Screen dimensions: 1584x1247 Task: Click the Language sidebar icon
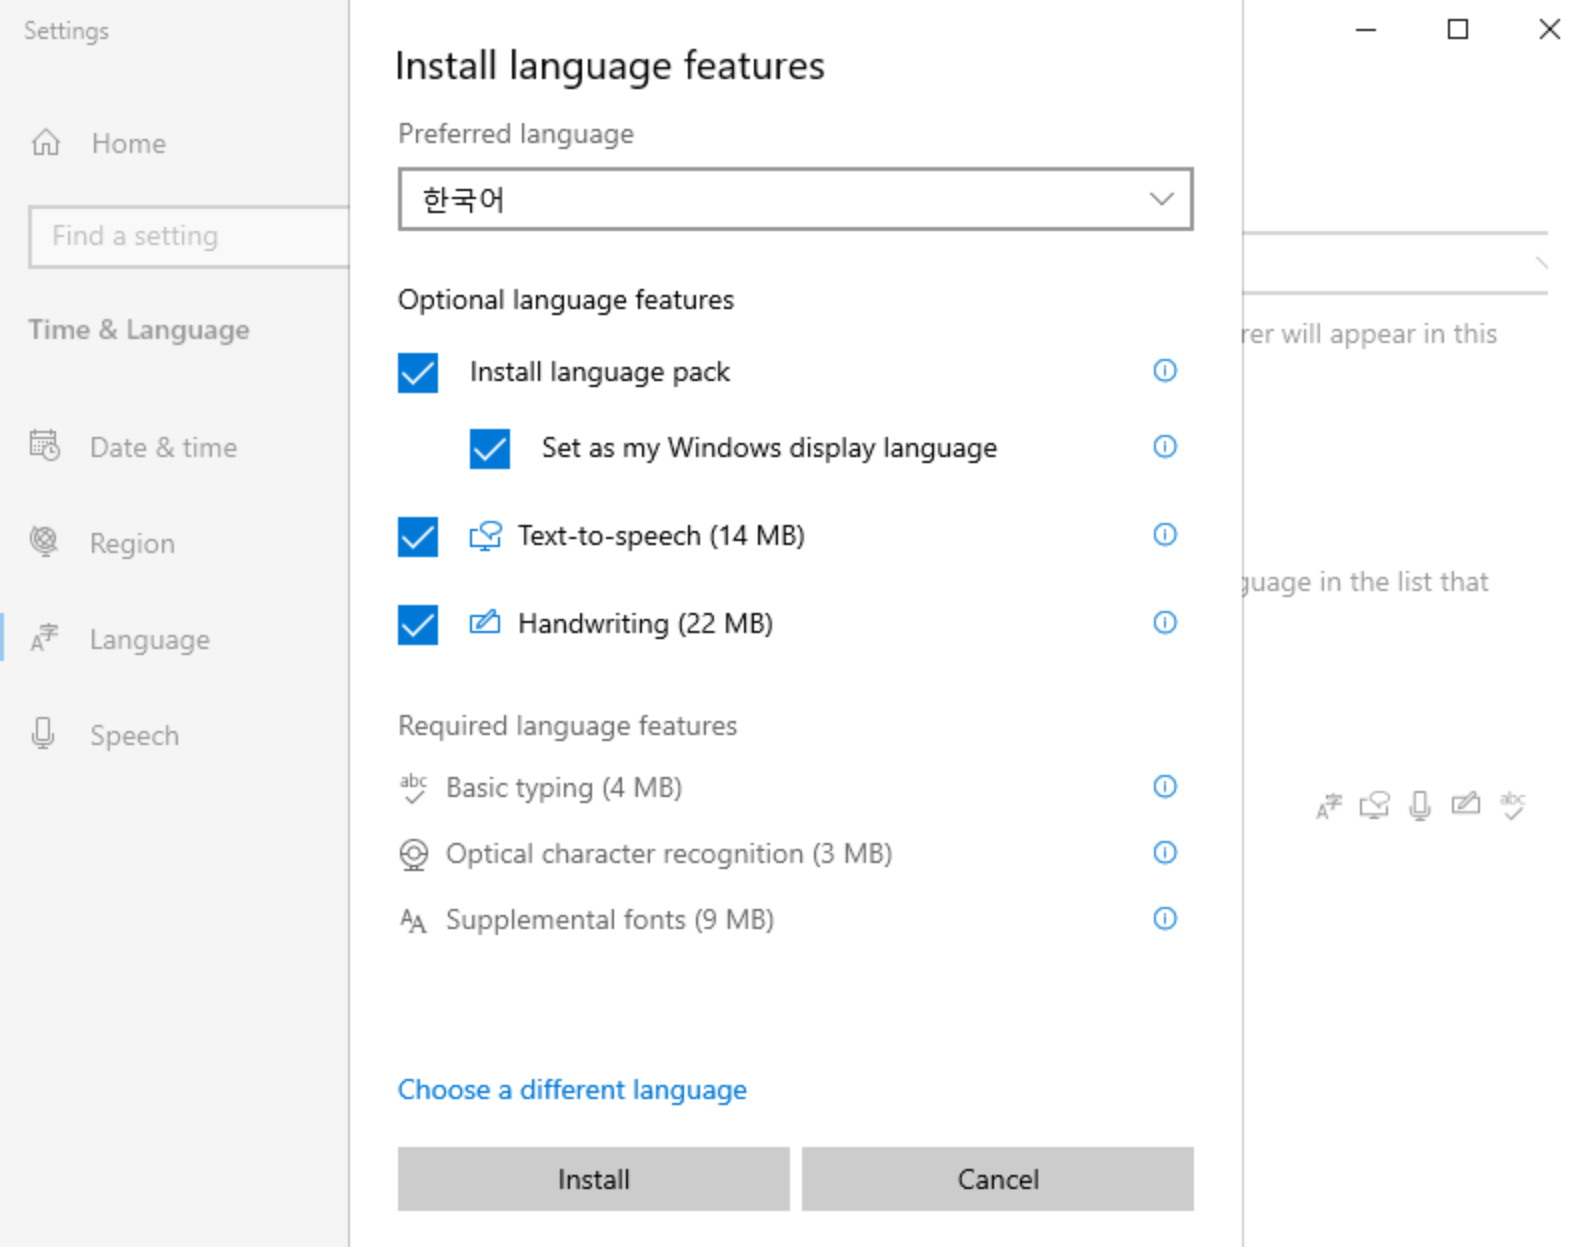(44, 638)
